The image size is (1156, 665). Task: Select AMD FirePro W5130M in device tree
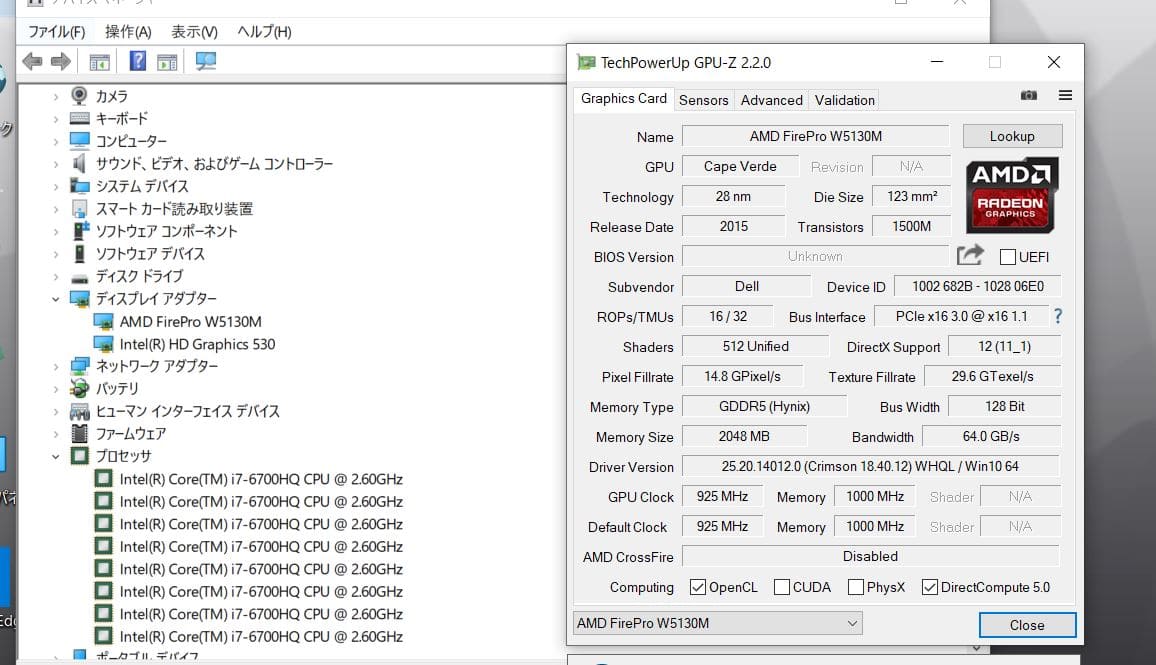tap(190, 321)
